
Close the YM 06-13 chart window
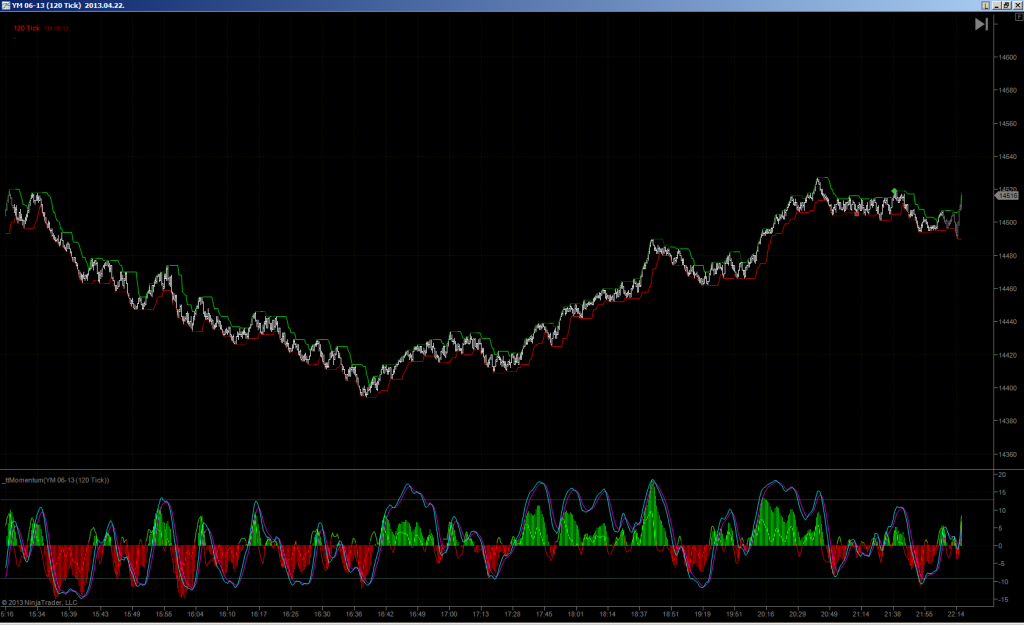1017,5
